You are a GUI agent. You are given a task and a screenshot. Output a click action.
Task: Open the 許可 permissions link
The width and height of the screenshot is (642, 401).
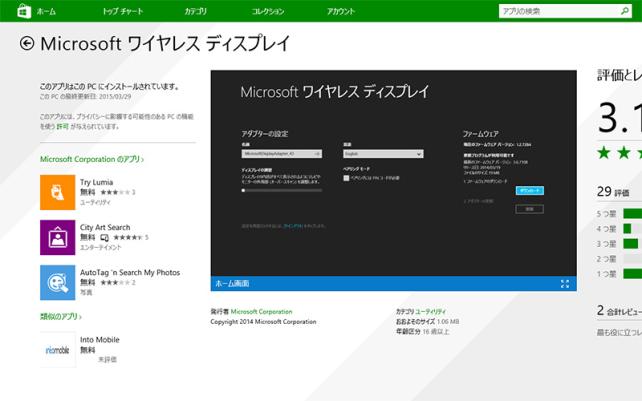tap(62, 127)
